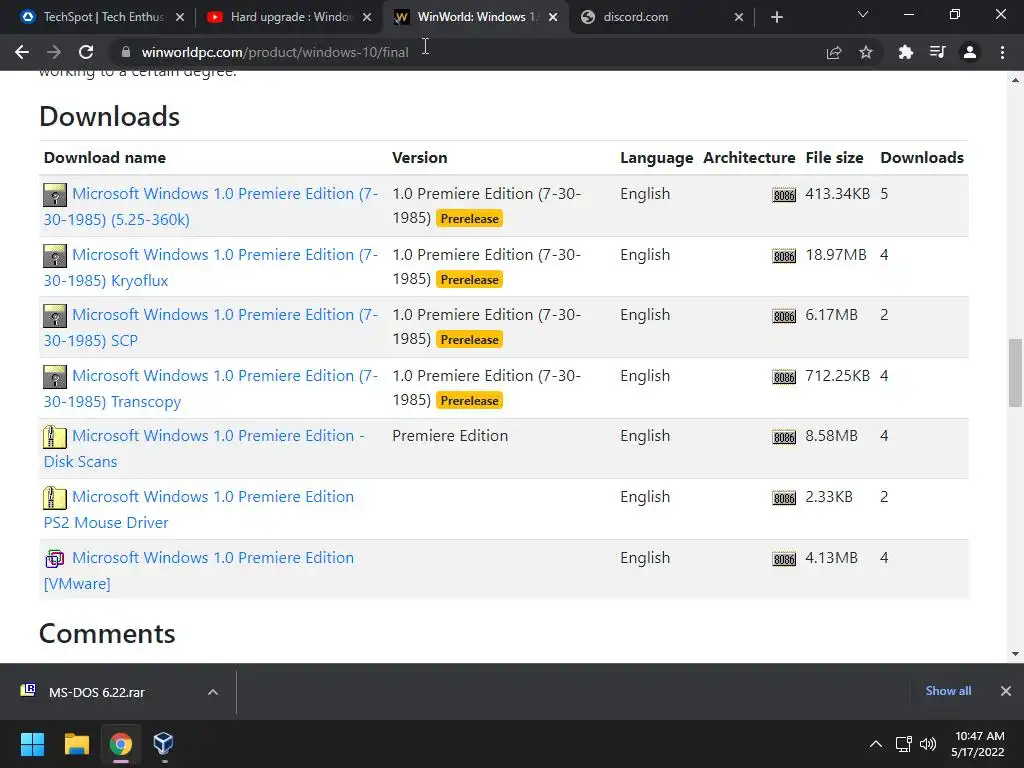This screenshot has height=768, width=1024.
Task: Open File Explorer from the taskbar
Action: coord(76,744)
